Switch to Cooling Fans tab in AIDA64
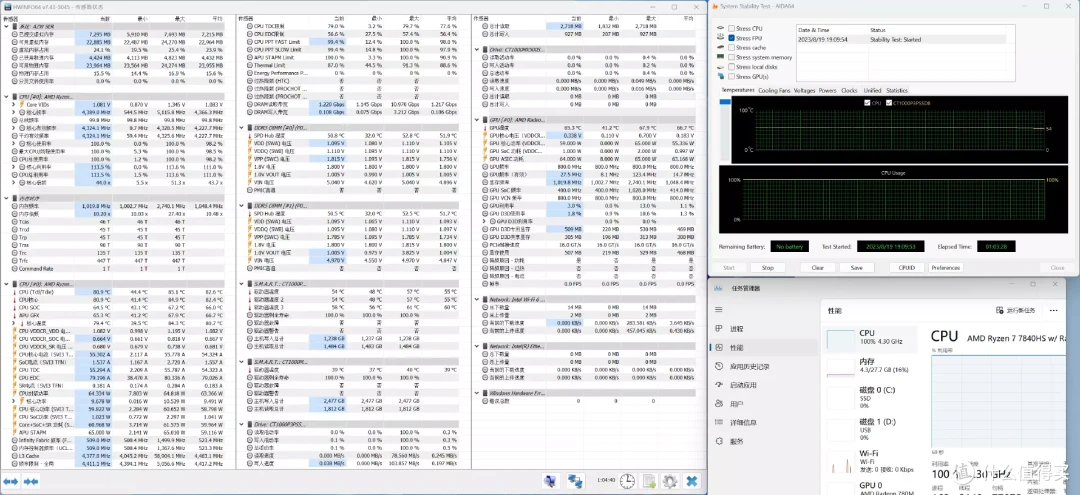 click(774, 90)
